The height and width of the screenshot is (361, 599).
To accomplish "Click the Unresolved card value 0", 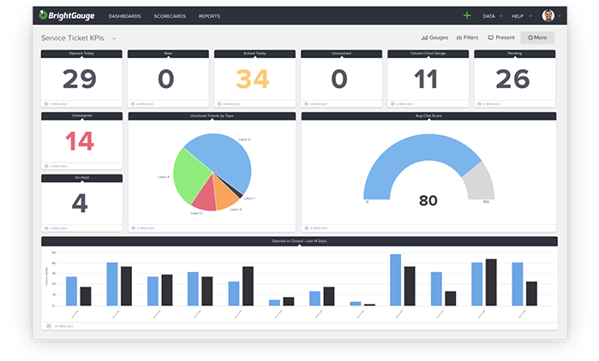I will [339, 79].
